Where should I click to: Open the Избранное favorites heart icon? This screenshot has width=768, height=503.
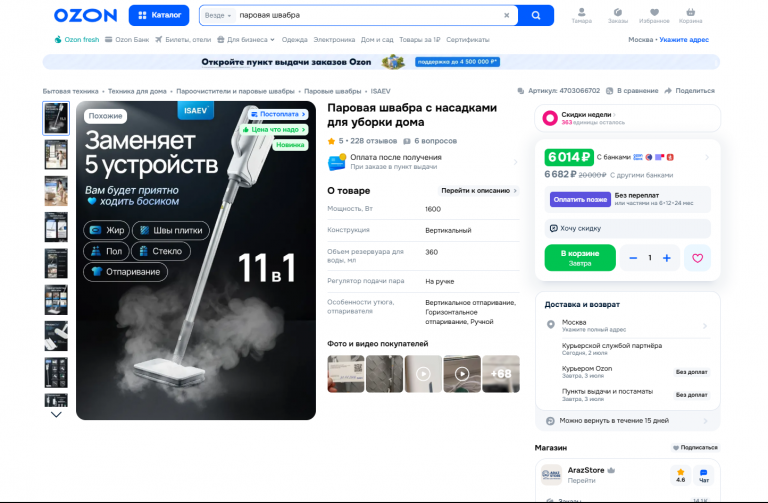tap(654, 15)
